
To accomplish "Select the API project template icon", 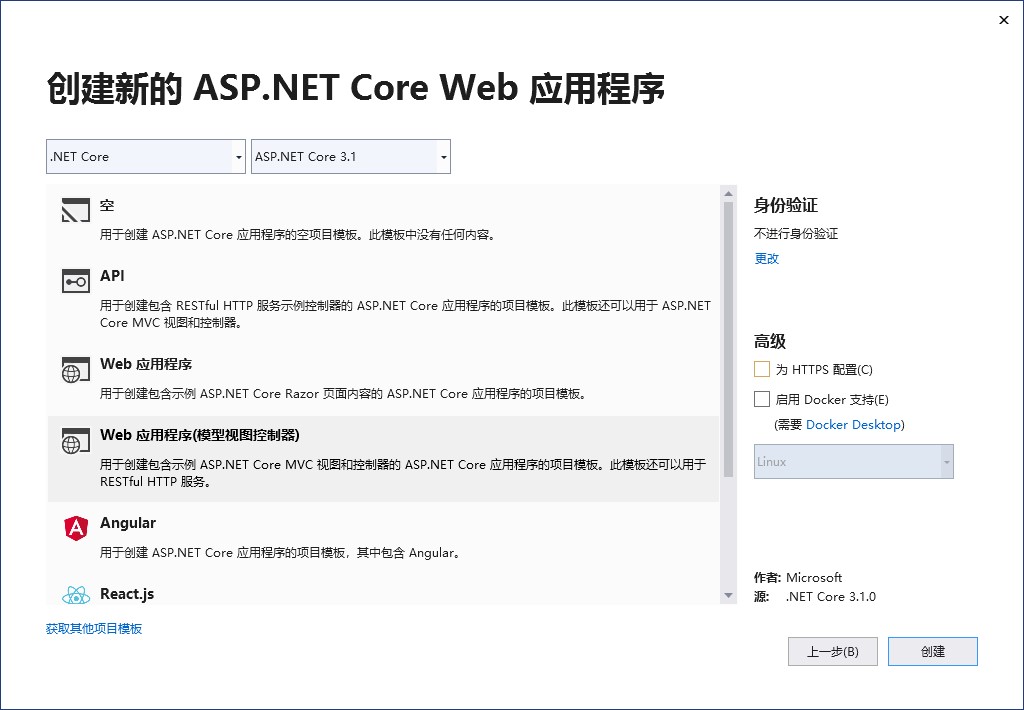I will pos(75,281).
